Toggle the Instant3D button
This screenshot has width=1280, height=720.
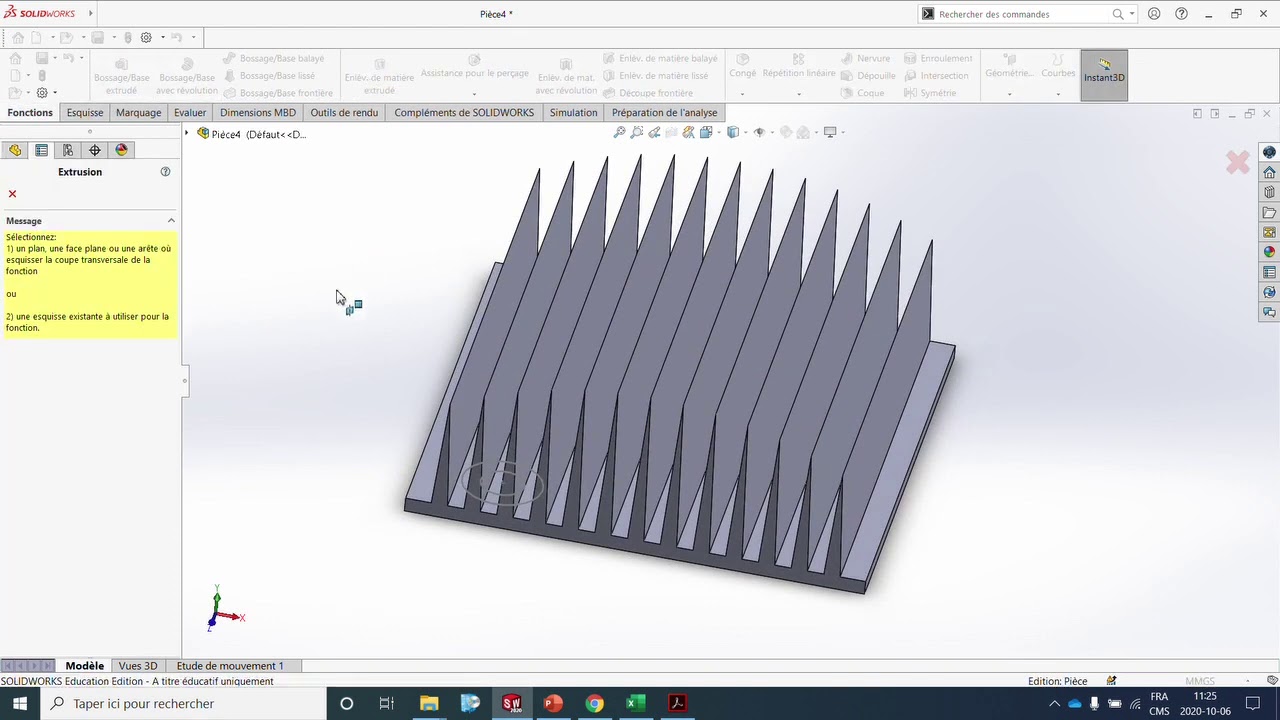point(1104,75)
